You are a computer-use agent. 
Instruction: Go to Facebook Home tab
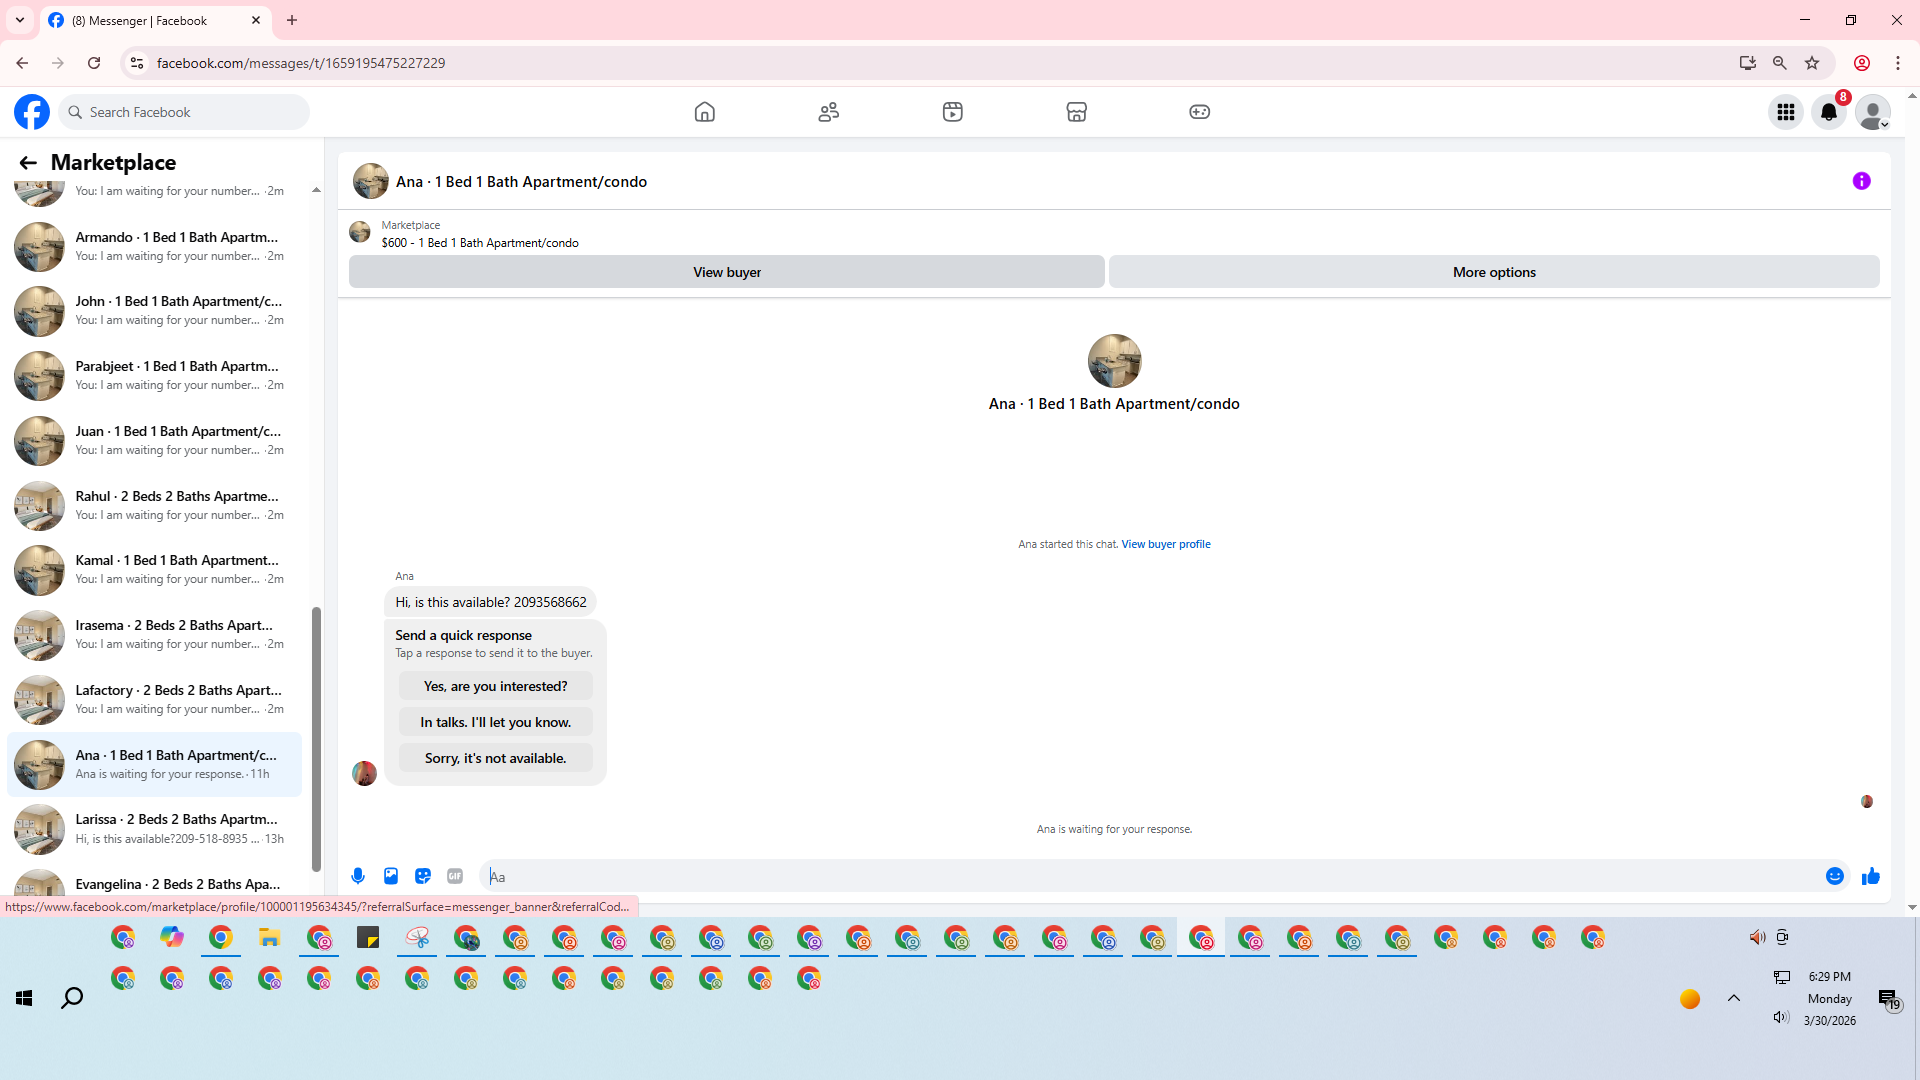point(705,112)
